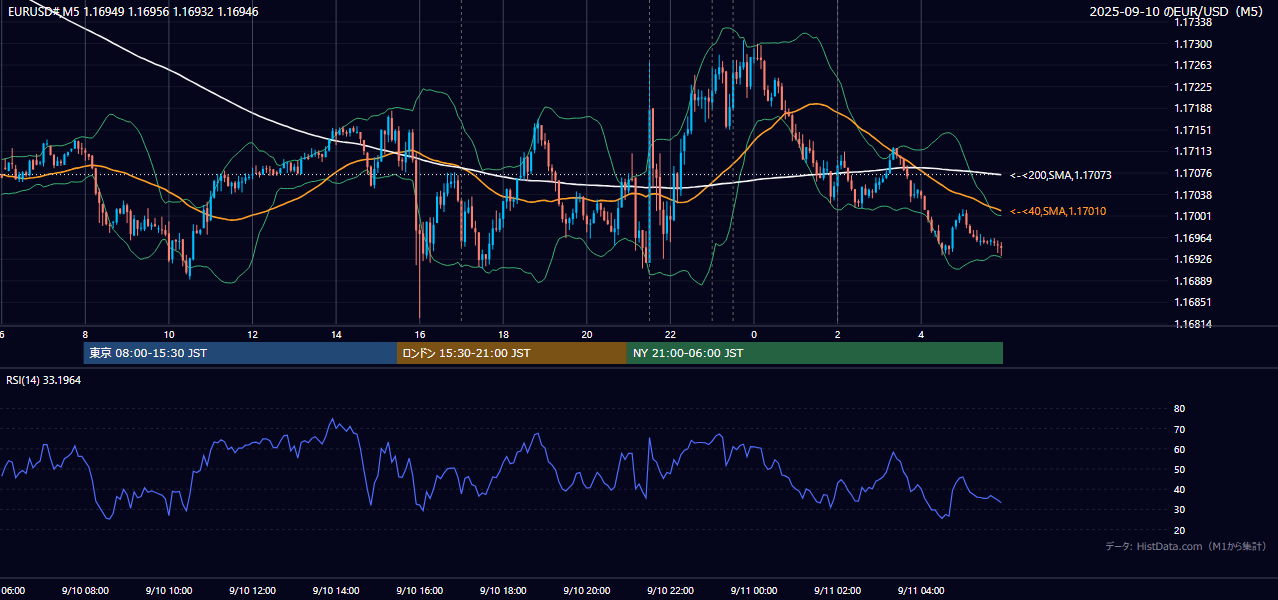Click price axis value 1.17113
Screen dimensions: 1278x600
1192,151
